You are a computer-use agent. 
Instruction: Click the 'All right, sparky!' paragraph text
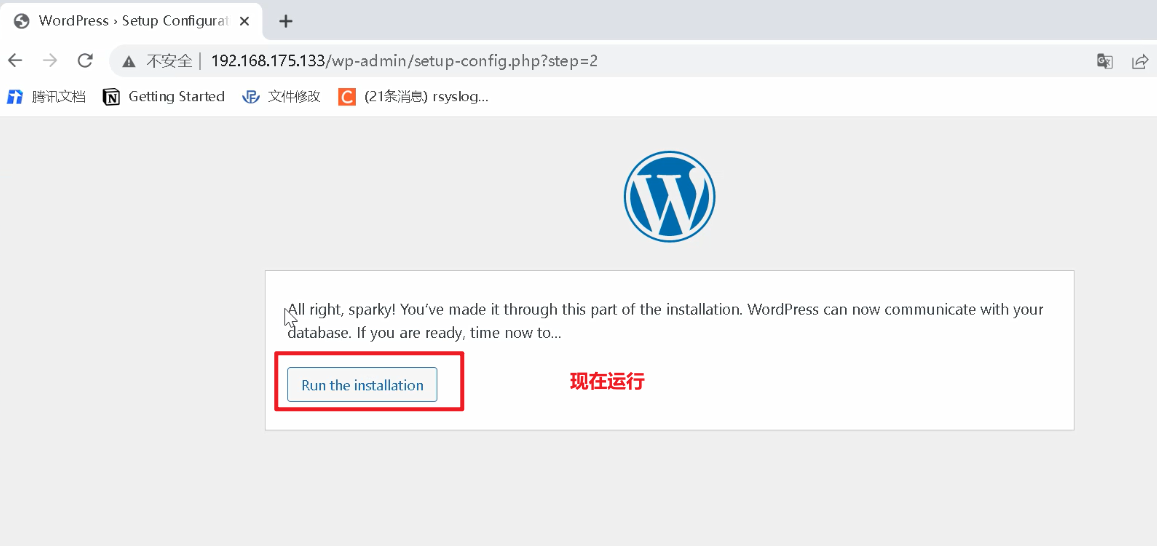point(666,321)
